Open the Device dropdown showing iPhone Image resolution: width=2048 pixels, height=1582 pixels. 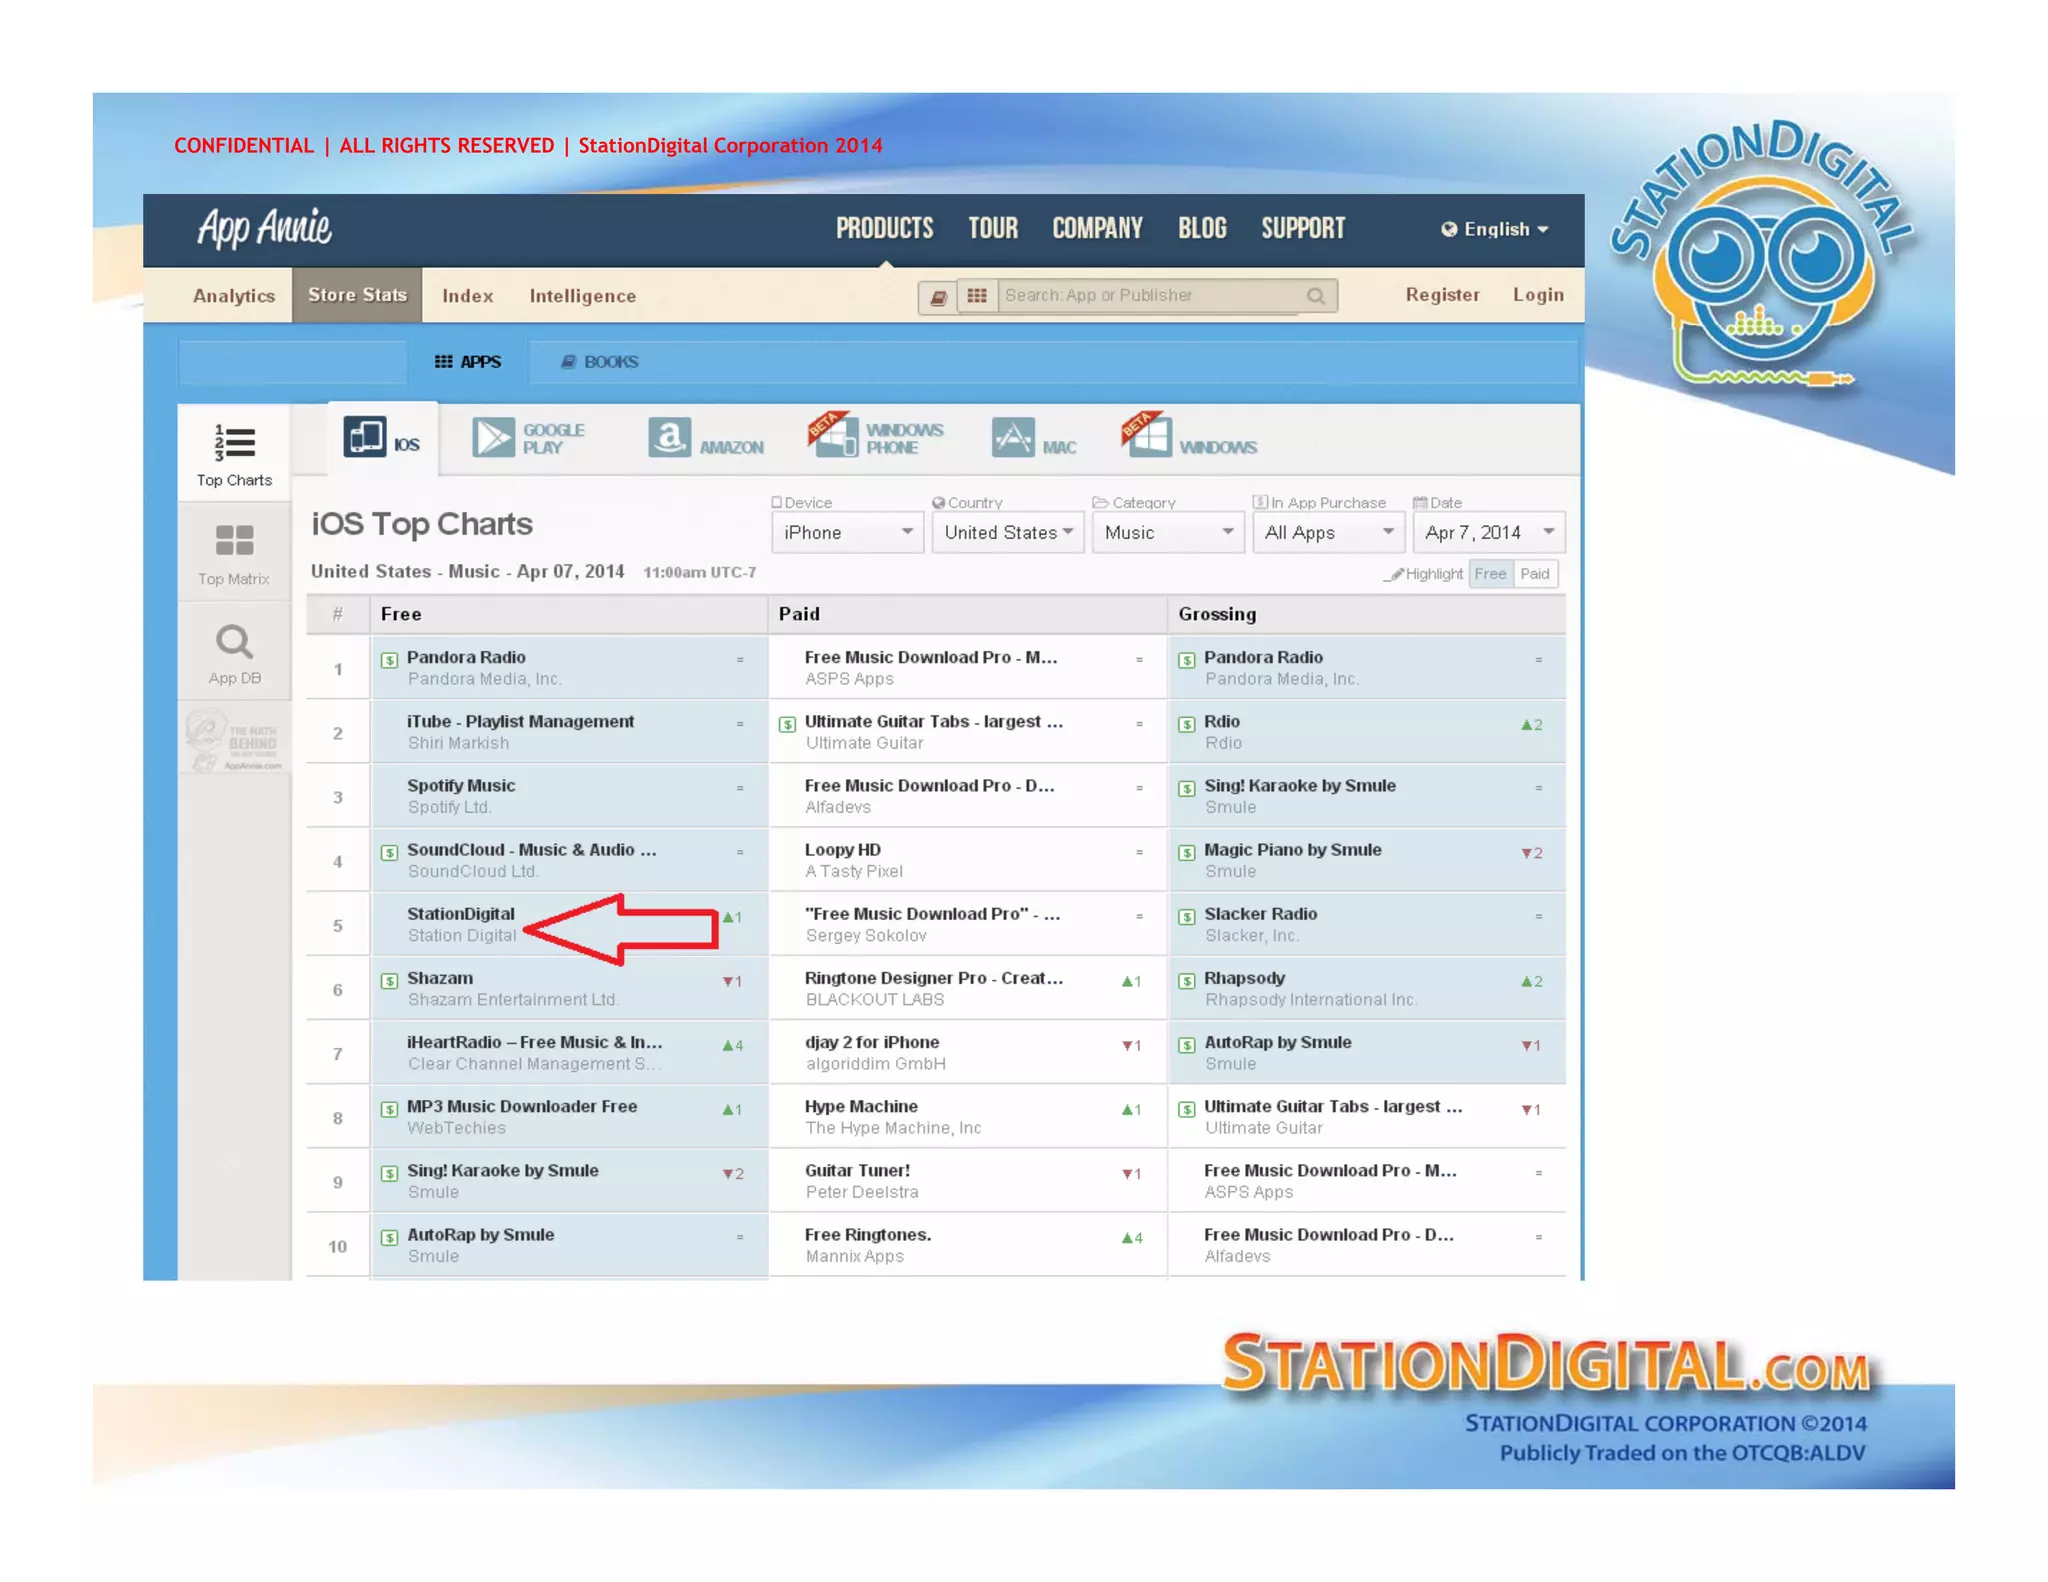846,533
